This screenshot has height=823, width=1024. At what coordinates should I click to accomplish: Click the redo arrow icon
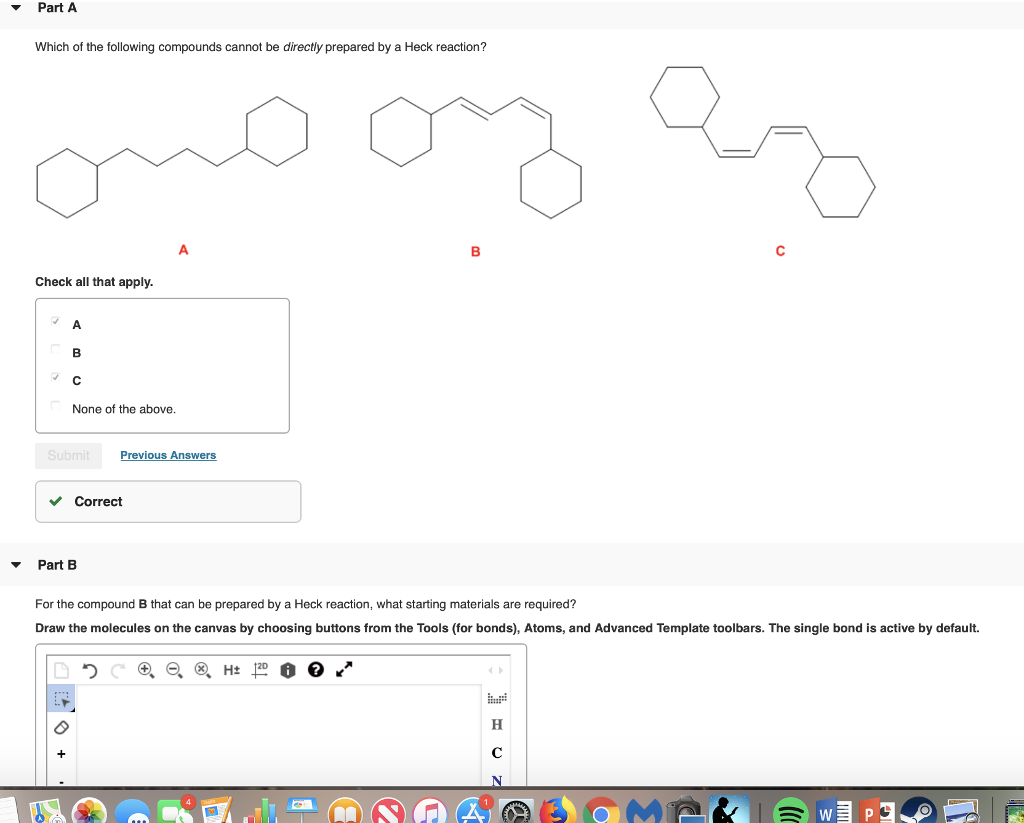click(118, 670)
